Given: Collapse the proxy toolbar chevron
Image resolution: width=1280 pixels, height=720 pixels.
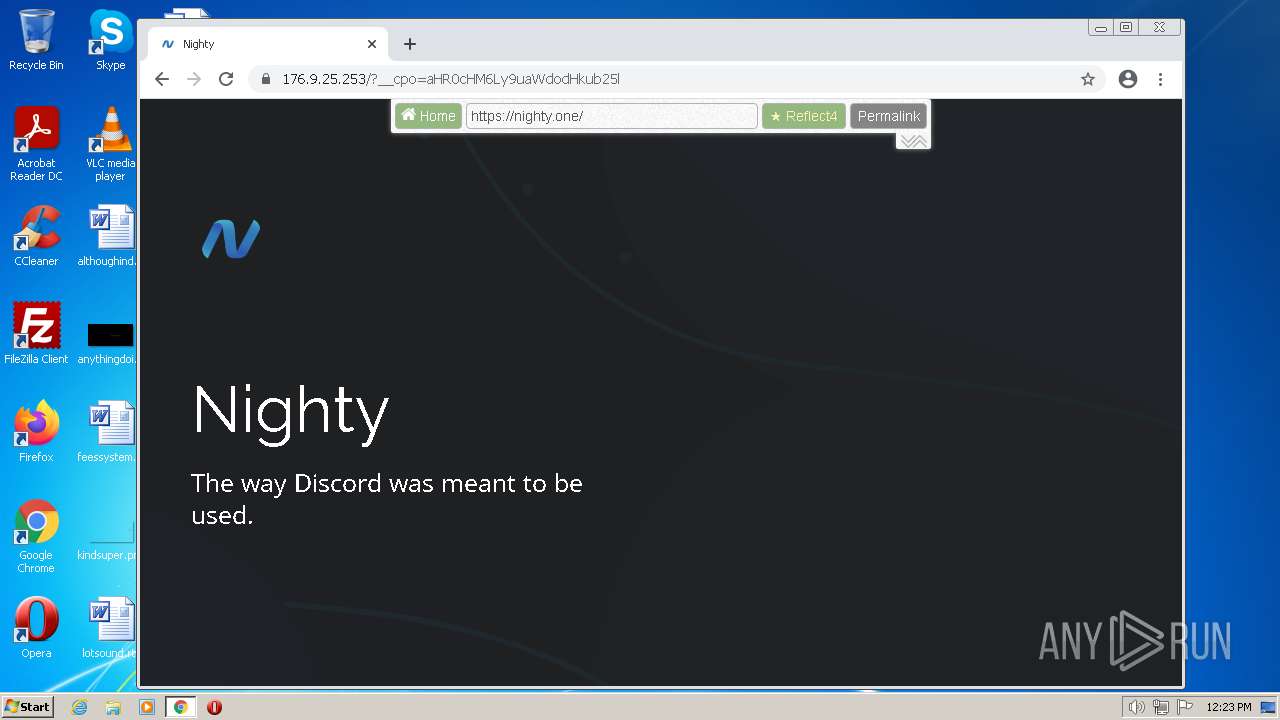Looking at the screenshot, I should pos(913,141).
